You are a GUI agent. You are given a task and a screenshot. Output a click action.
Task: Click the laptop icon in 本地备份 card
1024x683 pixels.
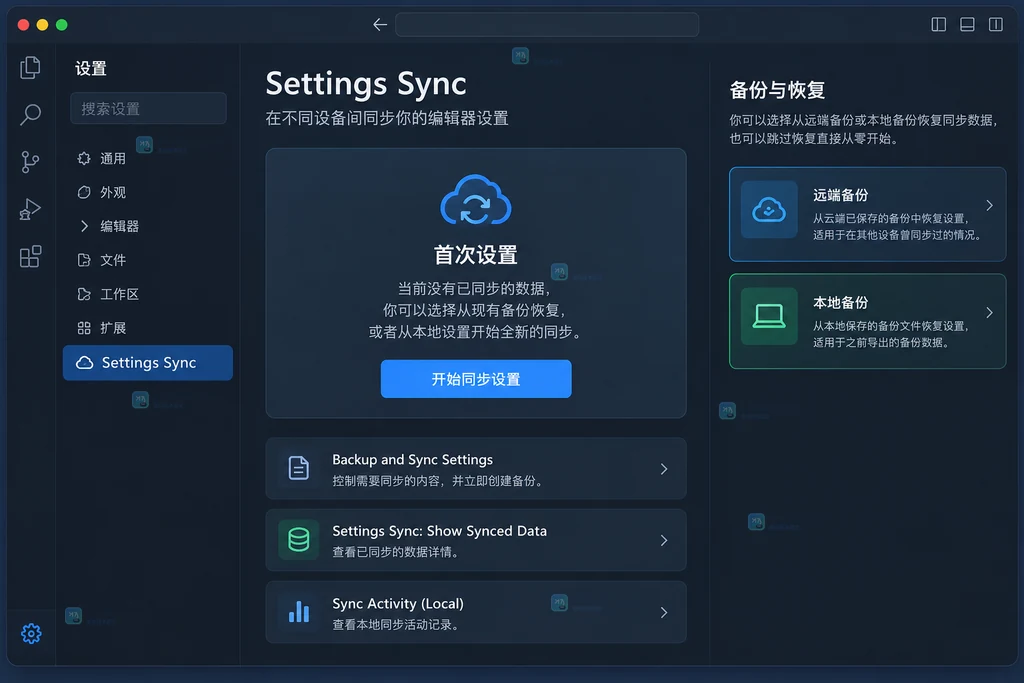coord(769,317)
